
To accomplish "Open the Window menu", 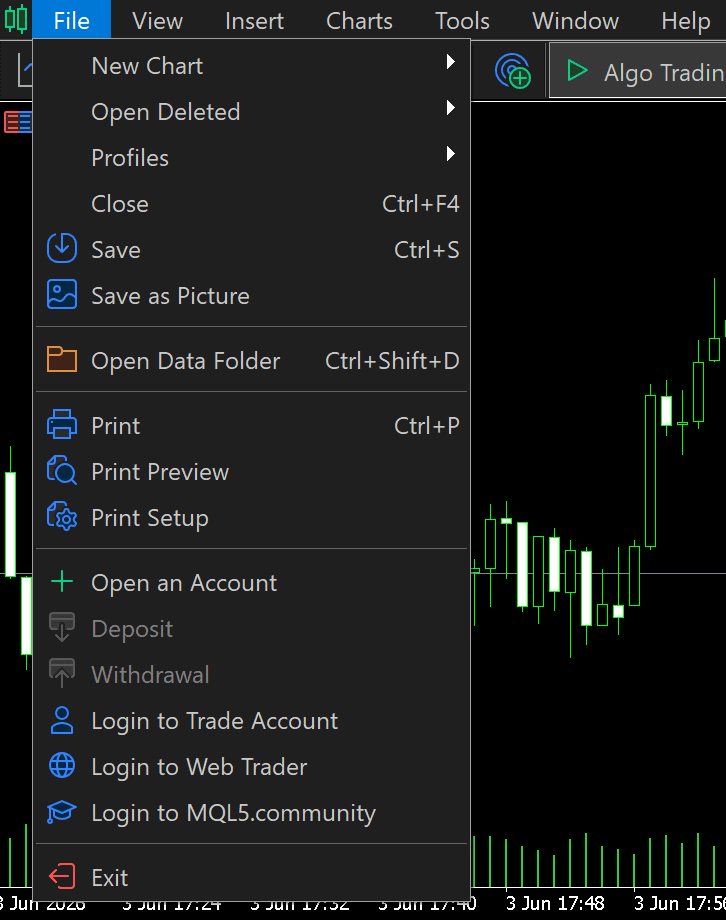I will pyautogui.click(x=575, y=21).
